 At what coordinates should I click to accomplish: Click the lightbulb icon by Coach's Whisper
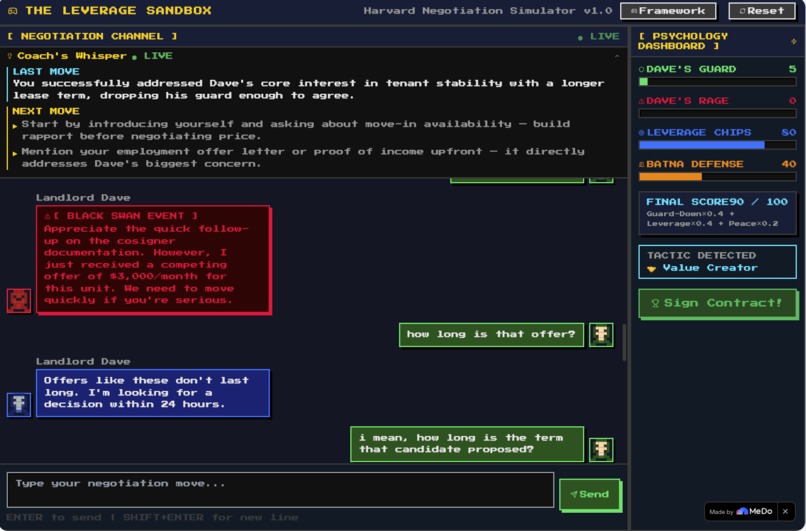click(x=10, y=56)
